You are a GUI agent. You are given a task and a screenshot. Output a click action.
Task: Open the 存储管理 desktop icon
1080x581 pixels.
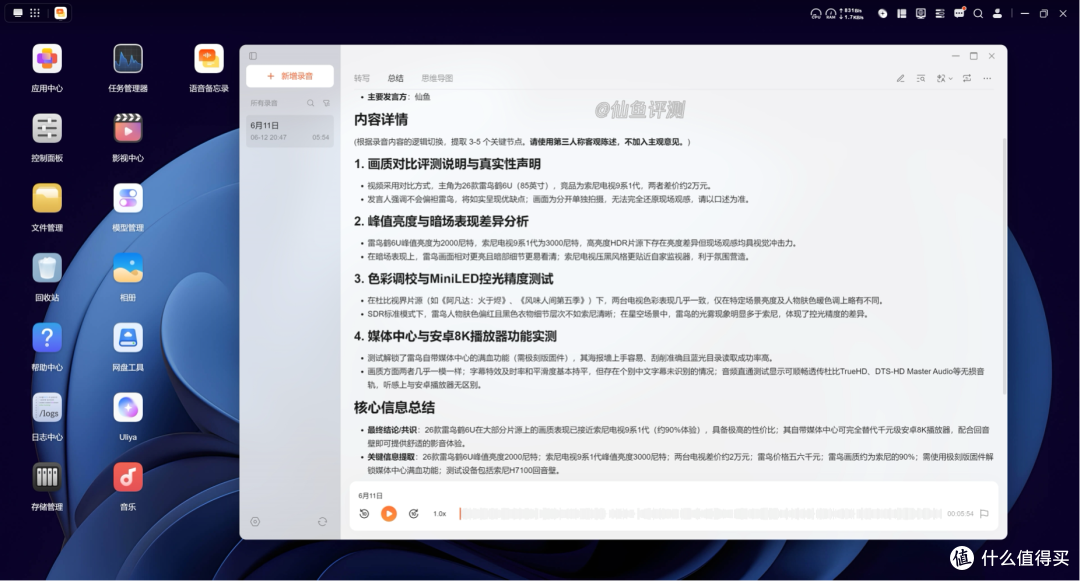(x=47, y=477)
